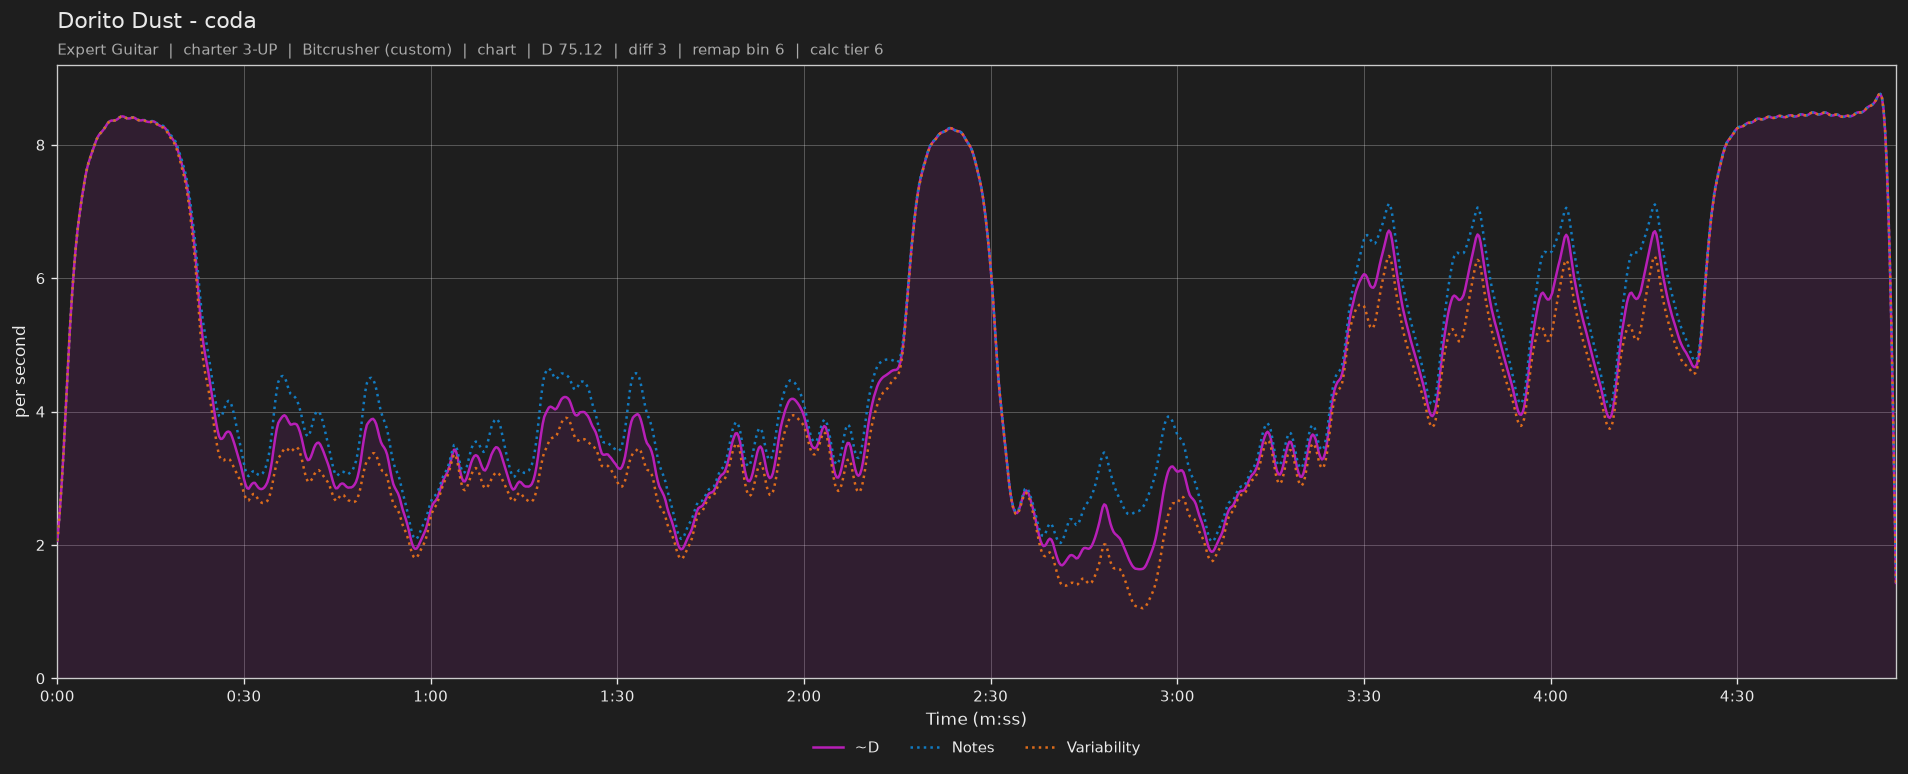
Task: Click the '0:30' x-axis tick label
Action: point(244,696)
